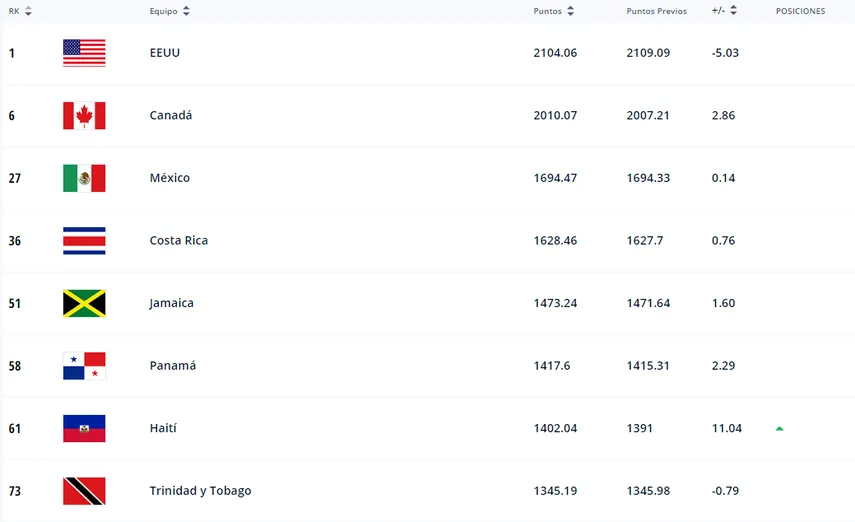Click the Jamaica flag icon
This screenshot has width=855, height=522.
click(84, 303)
